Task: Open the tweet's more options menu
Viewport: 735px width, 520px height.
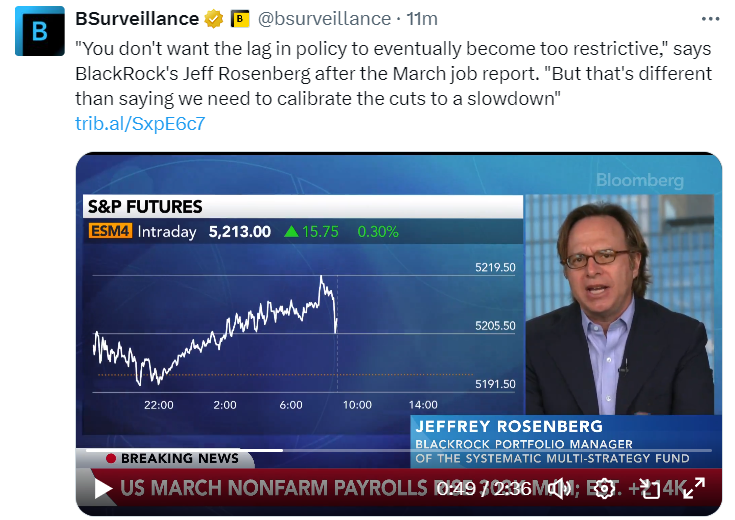Action: pyautogui.click(x=710, y=19)
